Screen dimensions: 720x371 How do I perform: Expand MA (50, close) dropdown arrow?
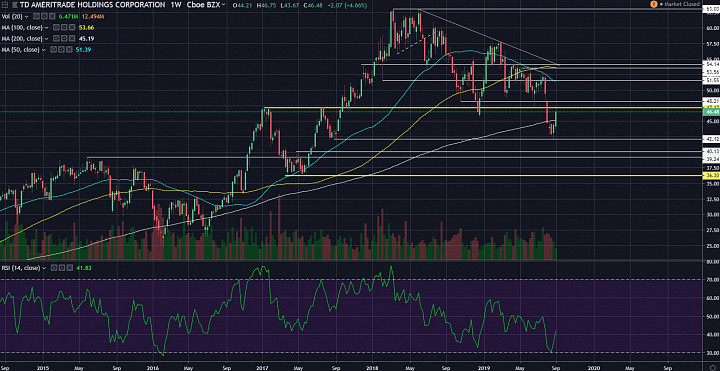(44, 50)
